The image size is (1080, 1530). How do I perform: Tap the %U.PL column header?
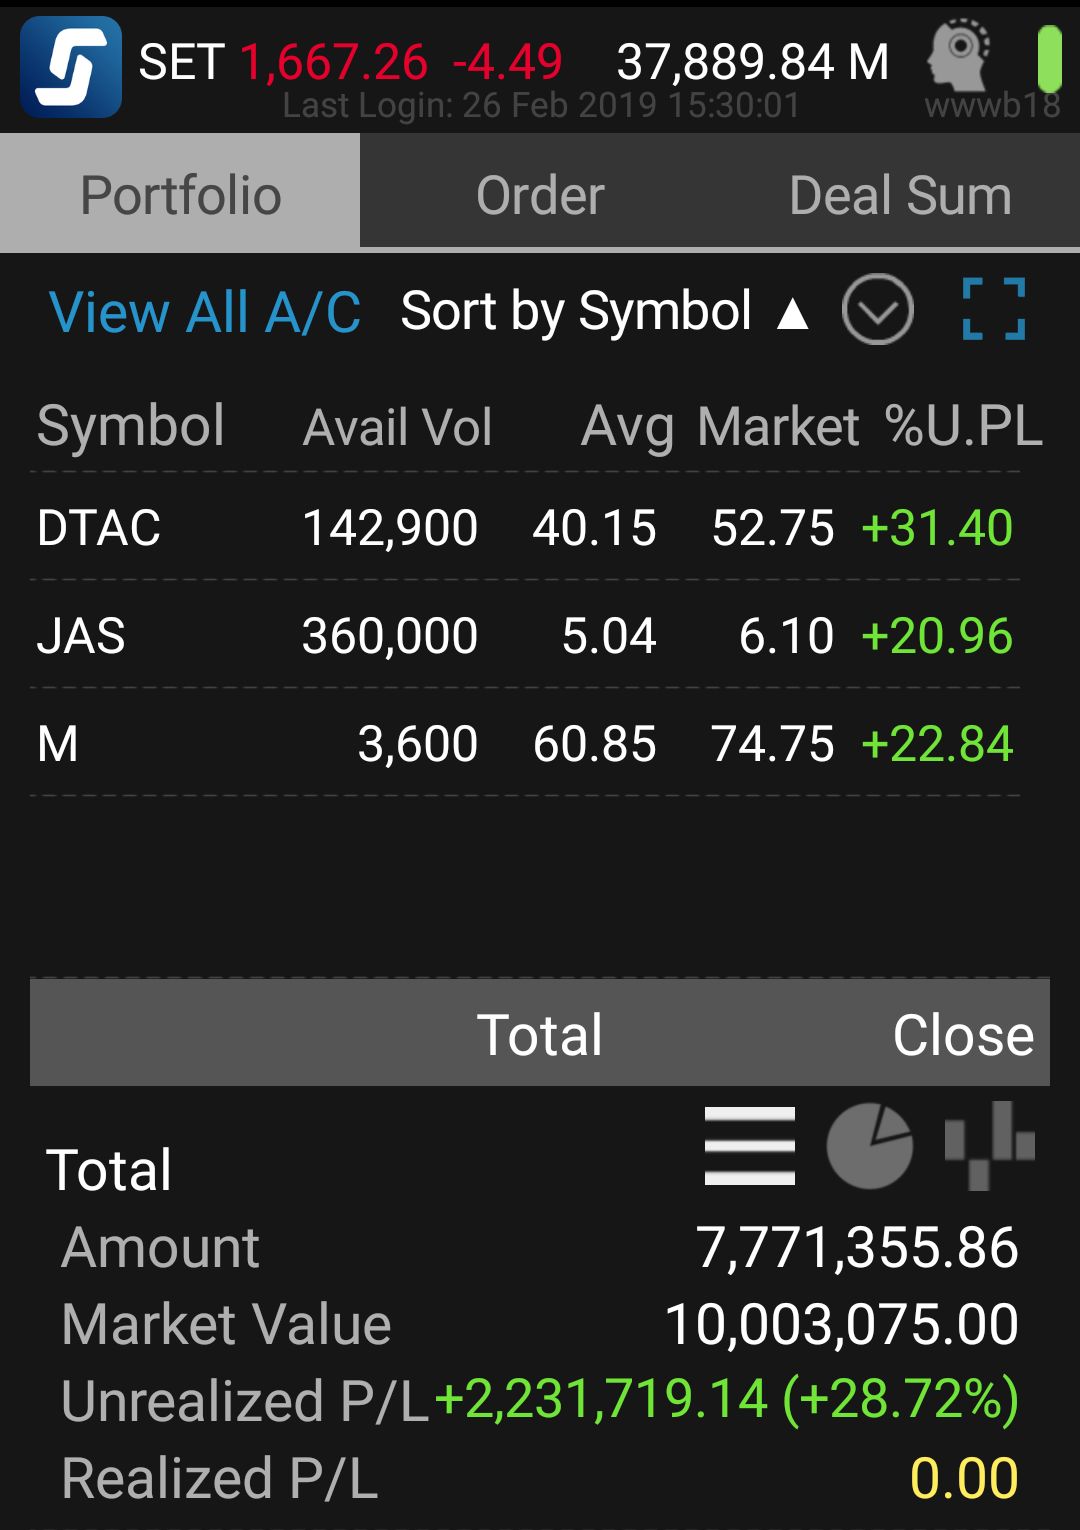[964, 427]
